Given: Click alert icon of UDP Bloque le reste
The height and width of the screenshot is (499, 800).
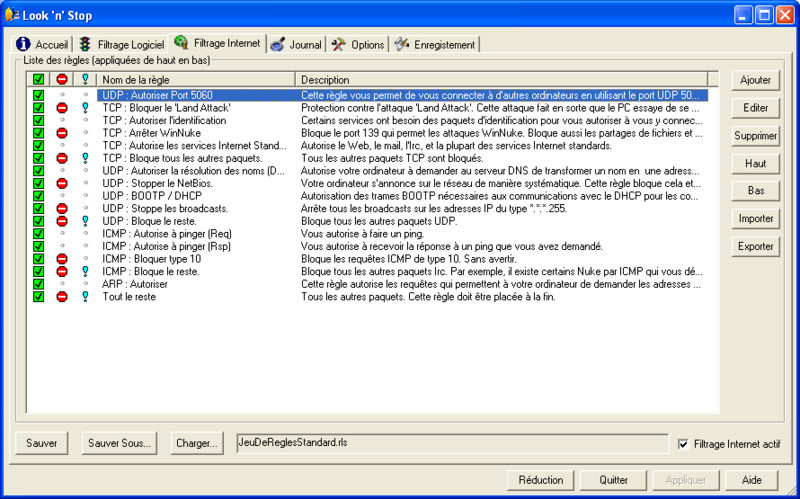Looking at the screenshot, I should click(85, 221).
